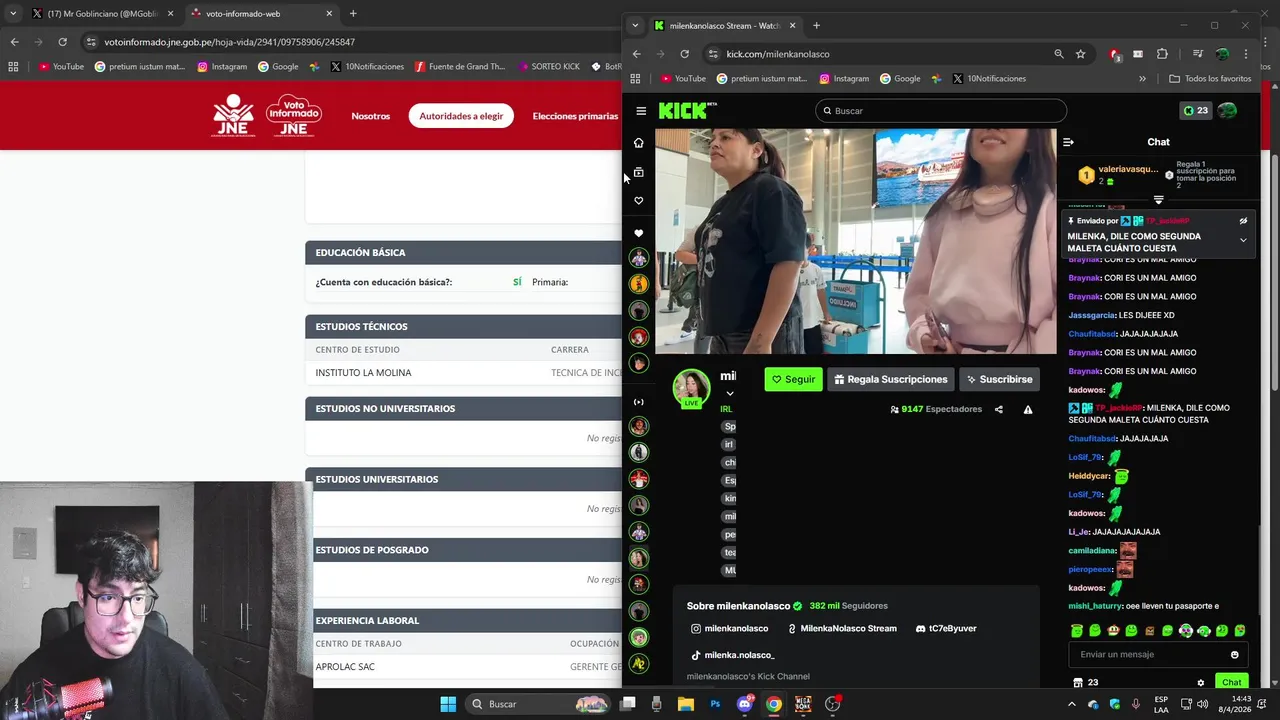Share the stream using share icon

coord(999,409)
